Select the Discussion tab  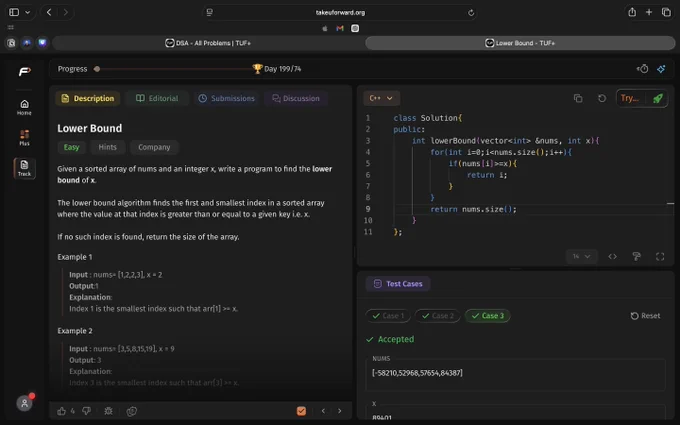296,98
